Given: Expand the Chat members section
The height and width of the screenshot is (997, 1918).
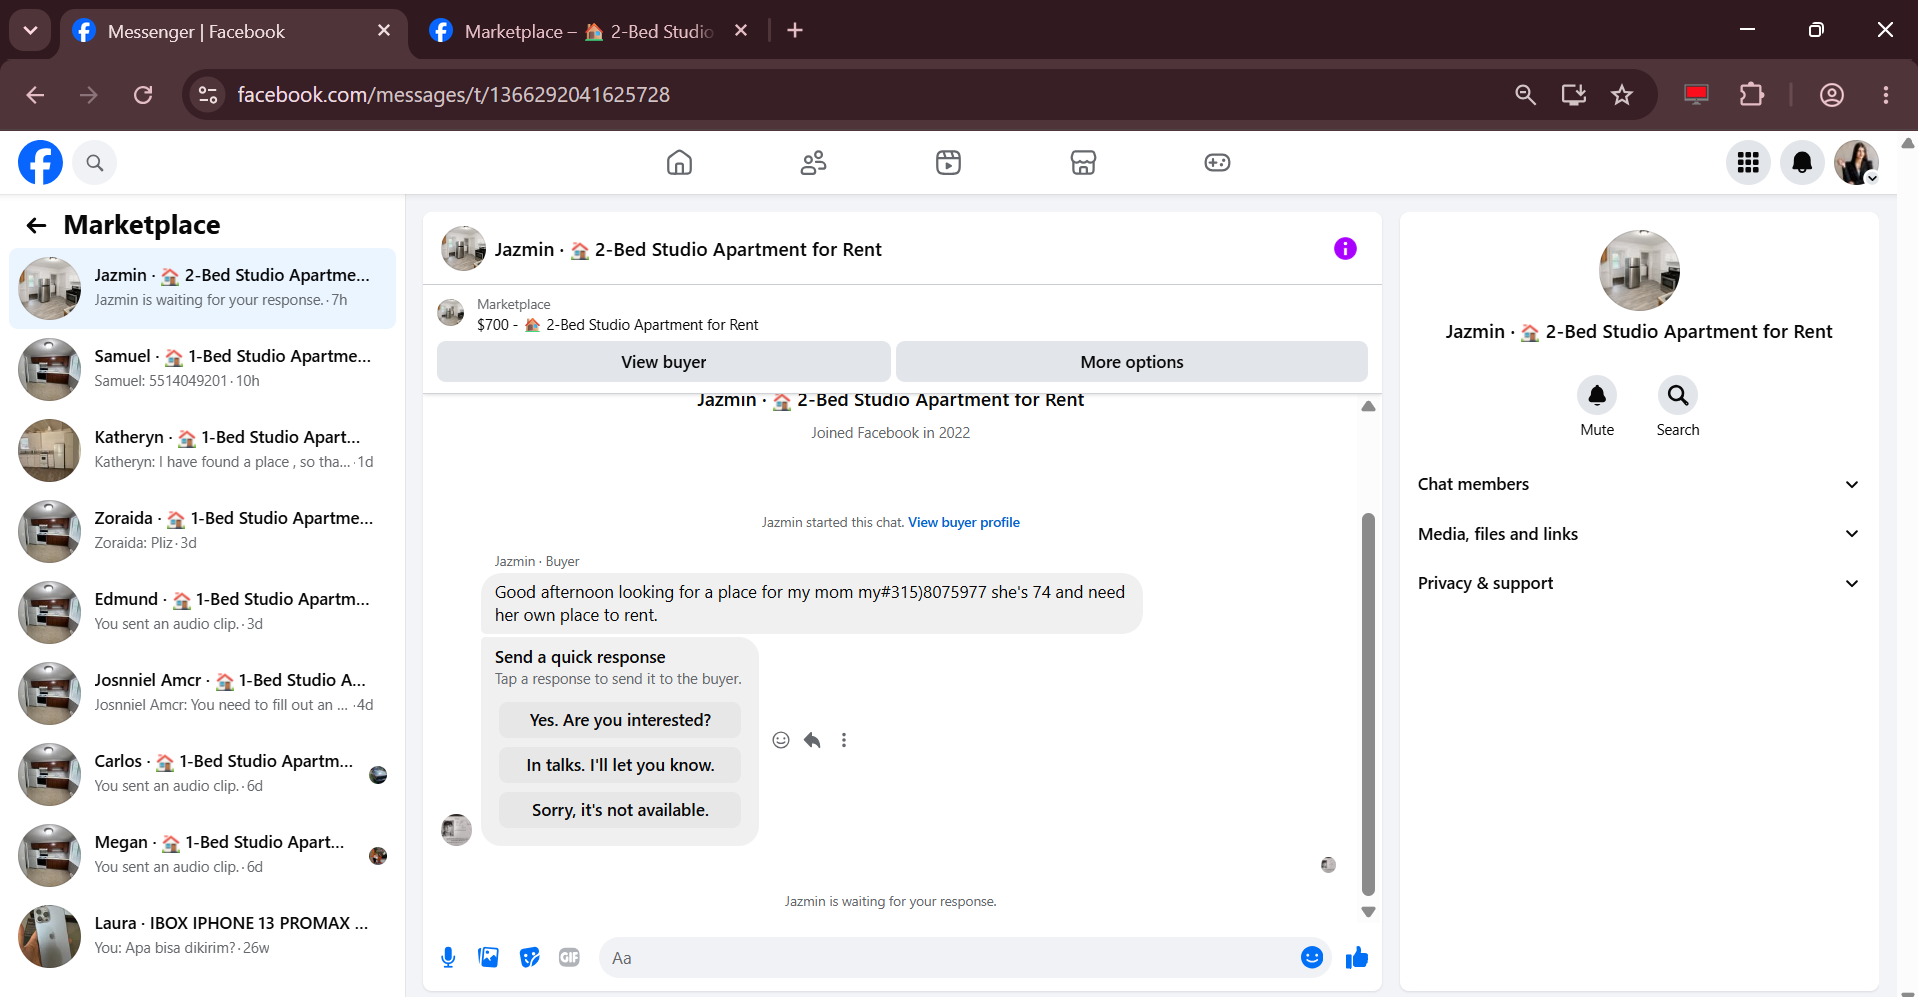Looking at the screenshot, I should click(x=1639, y=484).
